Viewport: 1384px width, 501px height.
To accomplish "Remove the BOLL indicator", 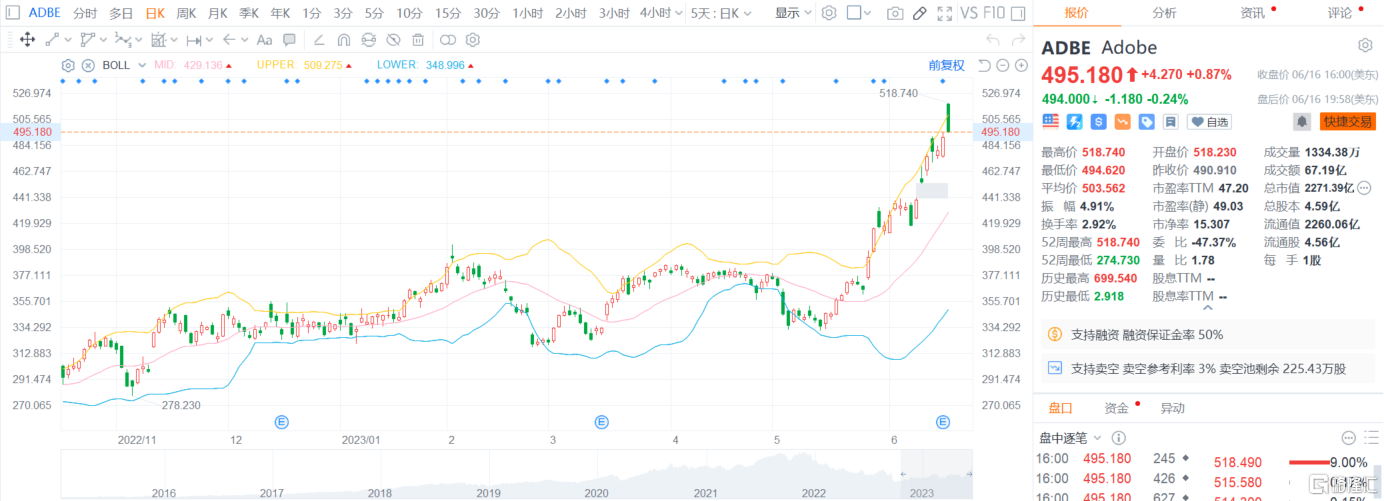I will pos(88,65).
